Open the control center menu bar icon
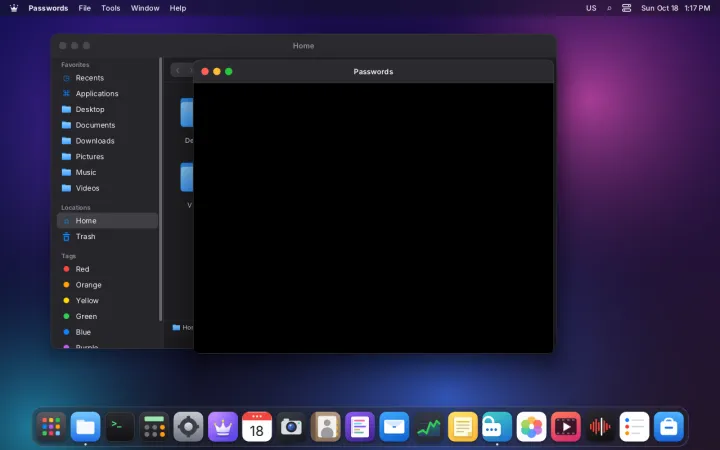The height and width of the screenshot is (450, 720). pos(626,8)
